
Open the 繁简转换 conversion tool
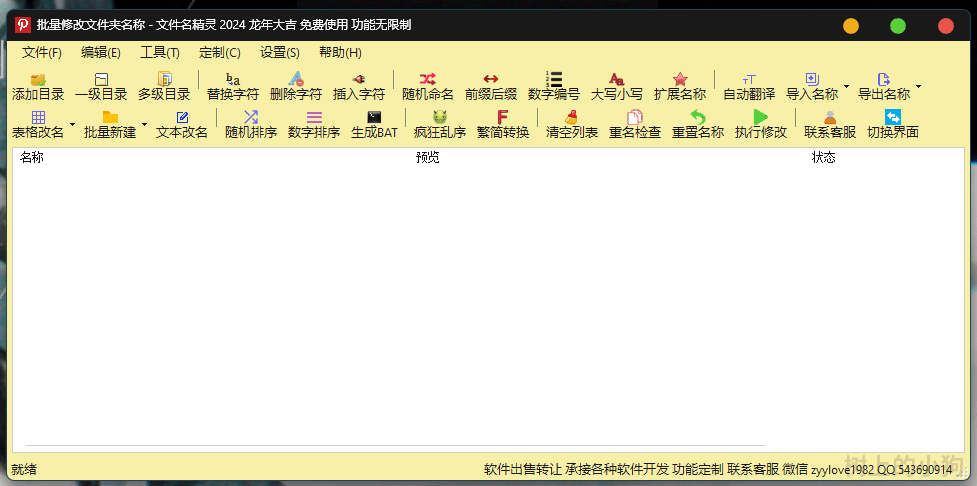pyautogui.click(x=503, y=117)
